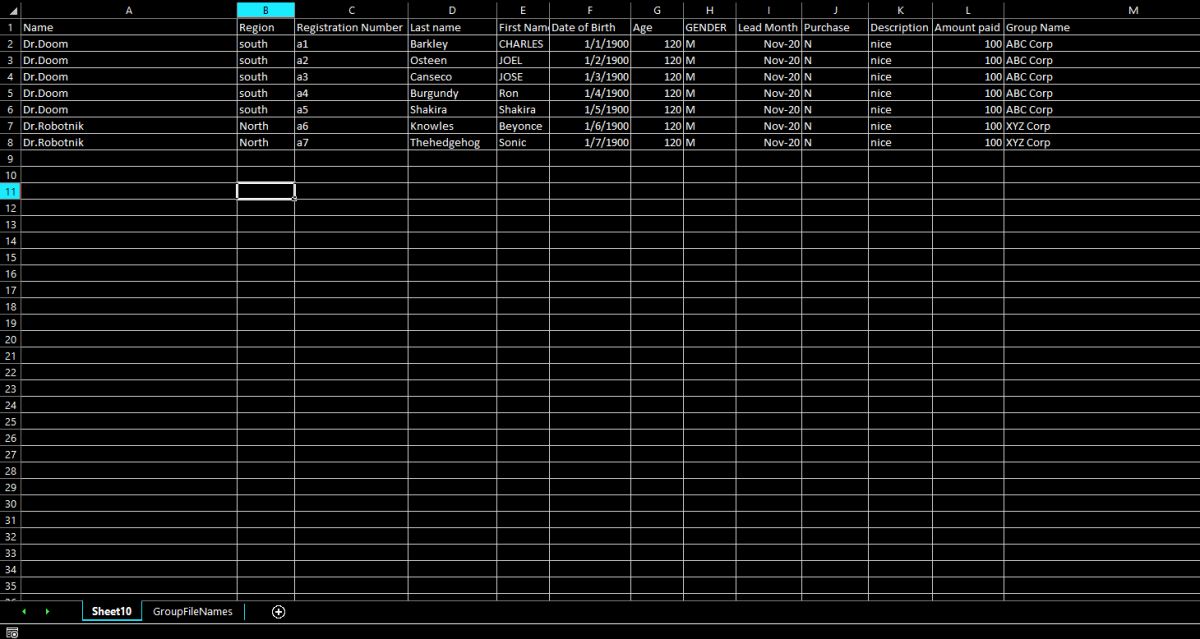Select the date cell 1/7/1900
1200x639 pixels.
point(590,142)
